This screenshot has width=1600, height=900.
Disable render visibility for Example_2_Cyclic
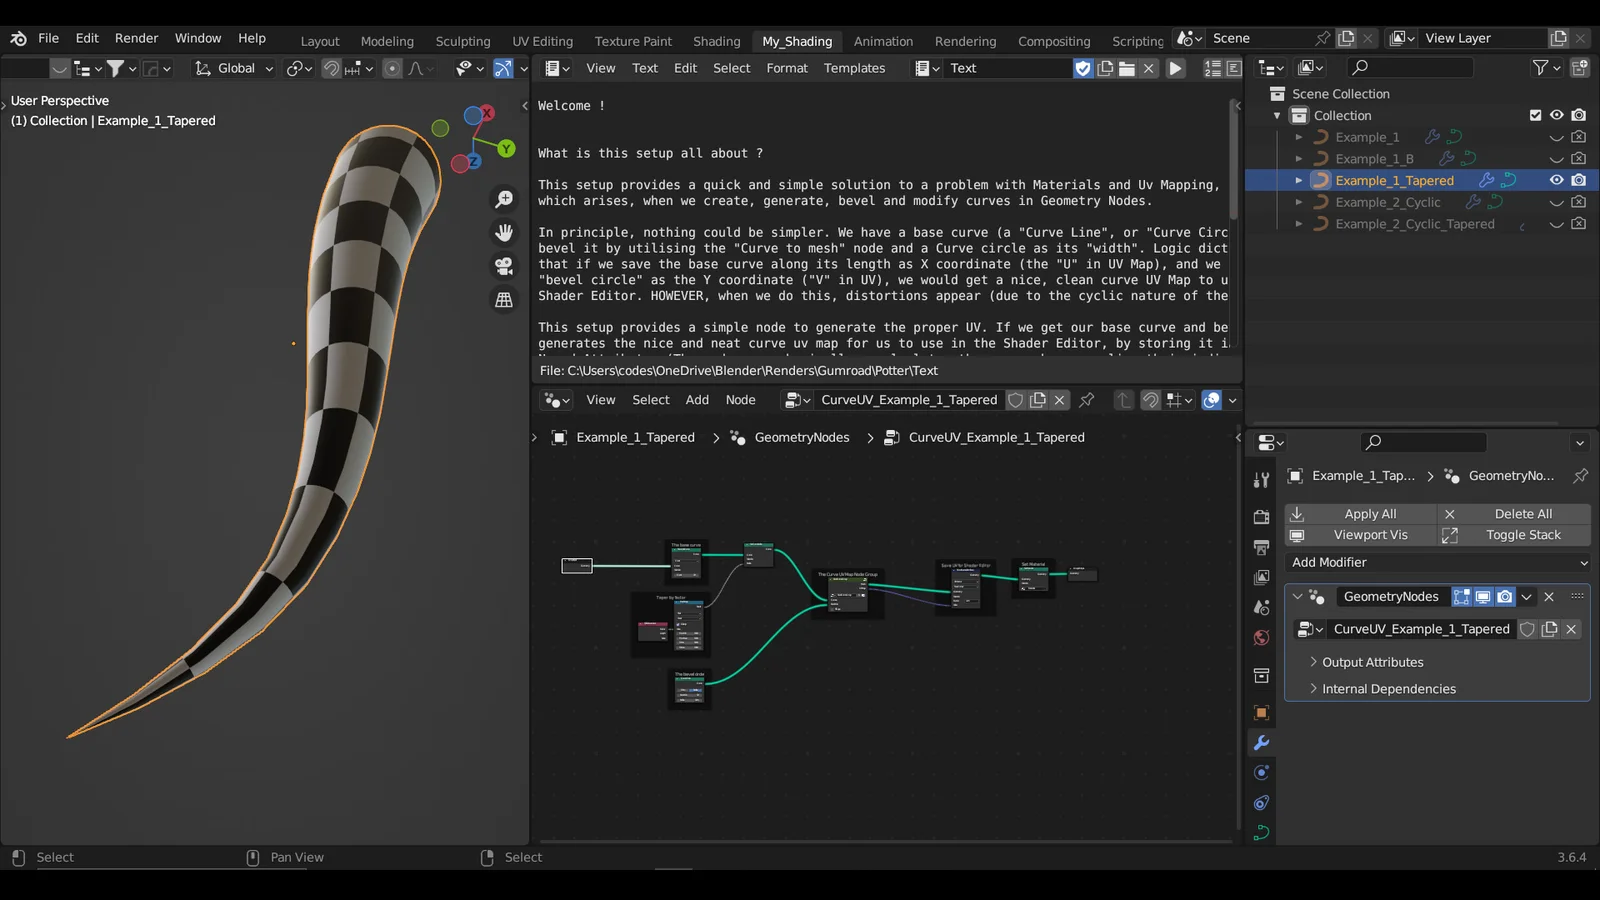point(1578,202)
